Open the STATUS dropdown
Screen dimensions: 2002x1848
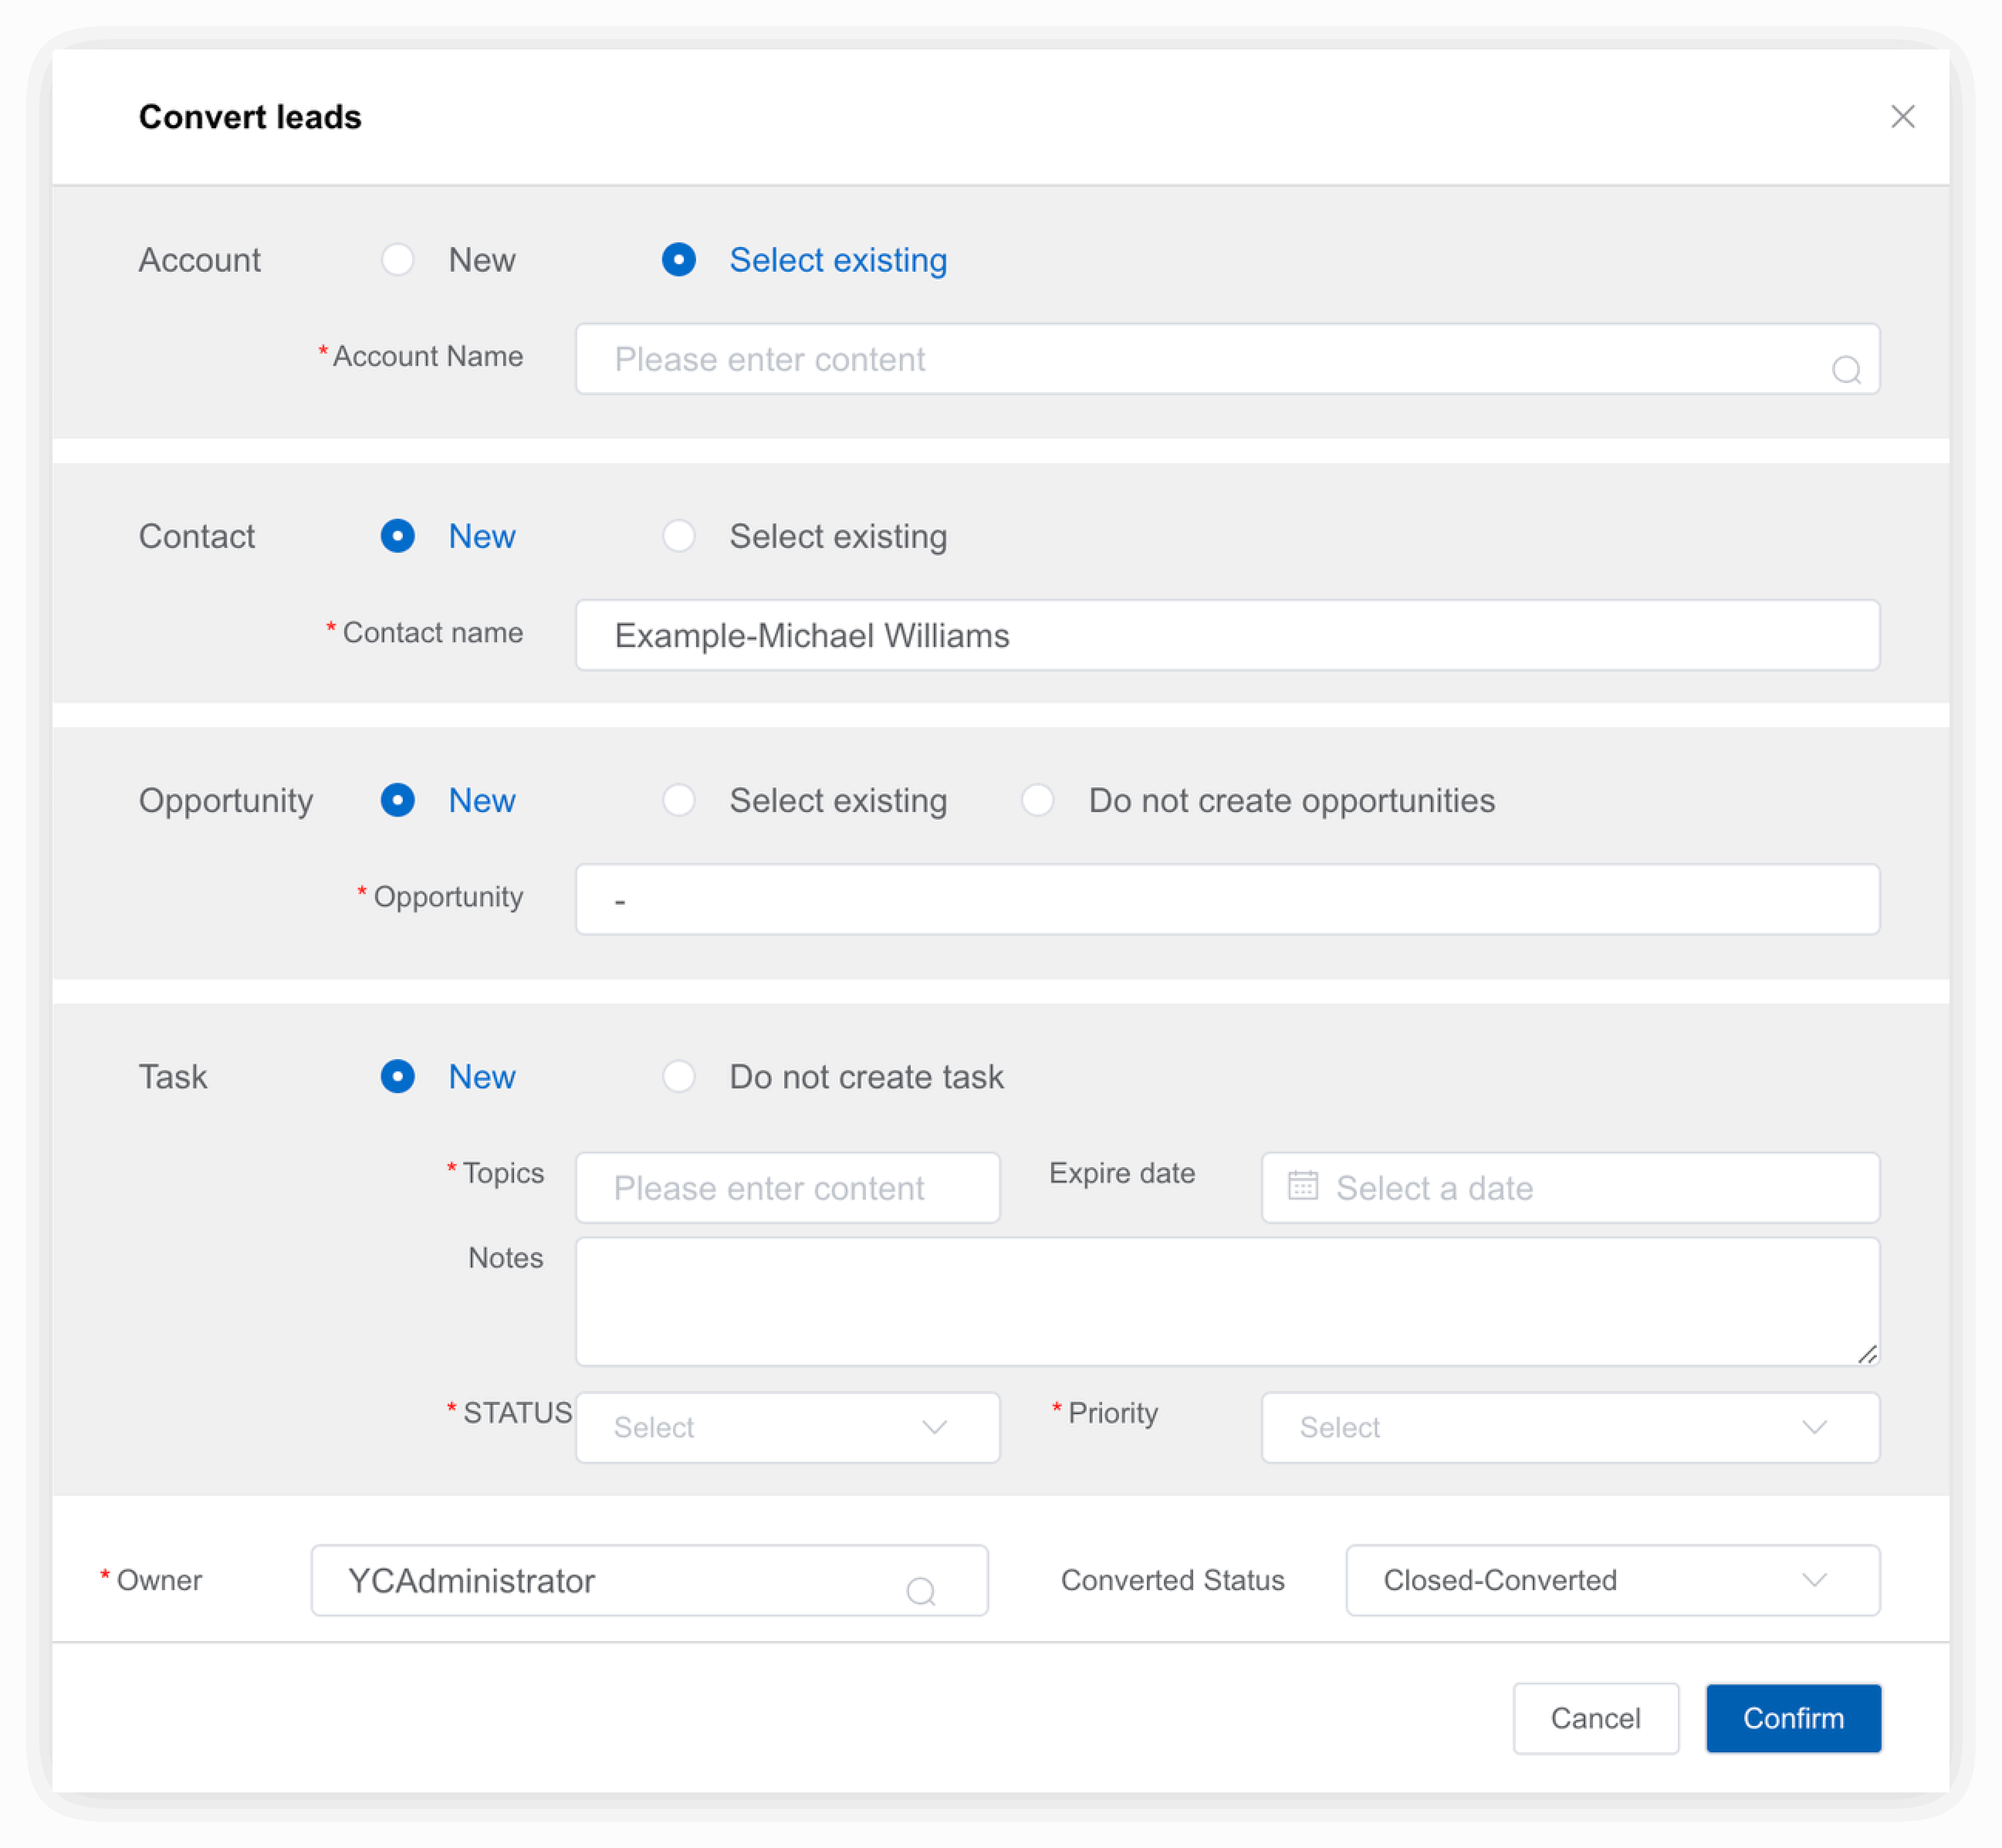(787, 1427)
